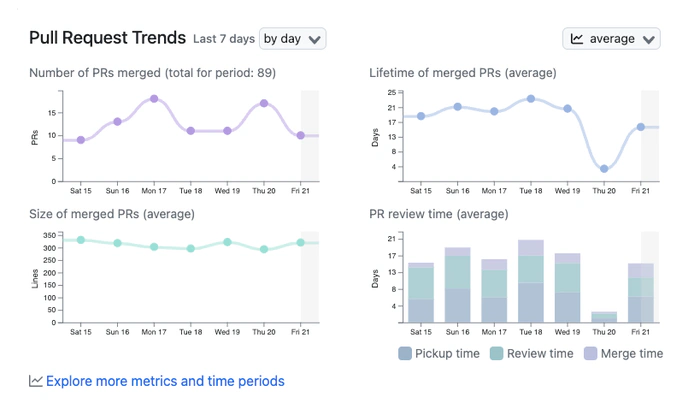Click the Thu 20 point on Lifetime chart
The height and width of the screenshot is (409, 700).
604,169
